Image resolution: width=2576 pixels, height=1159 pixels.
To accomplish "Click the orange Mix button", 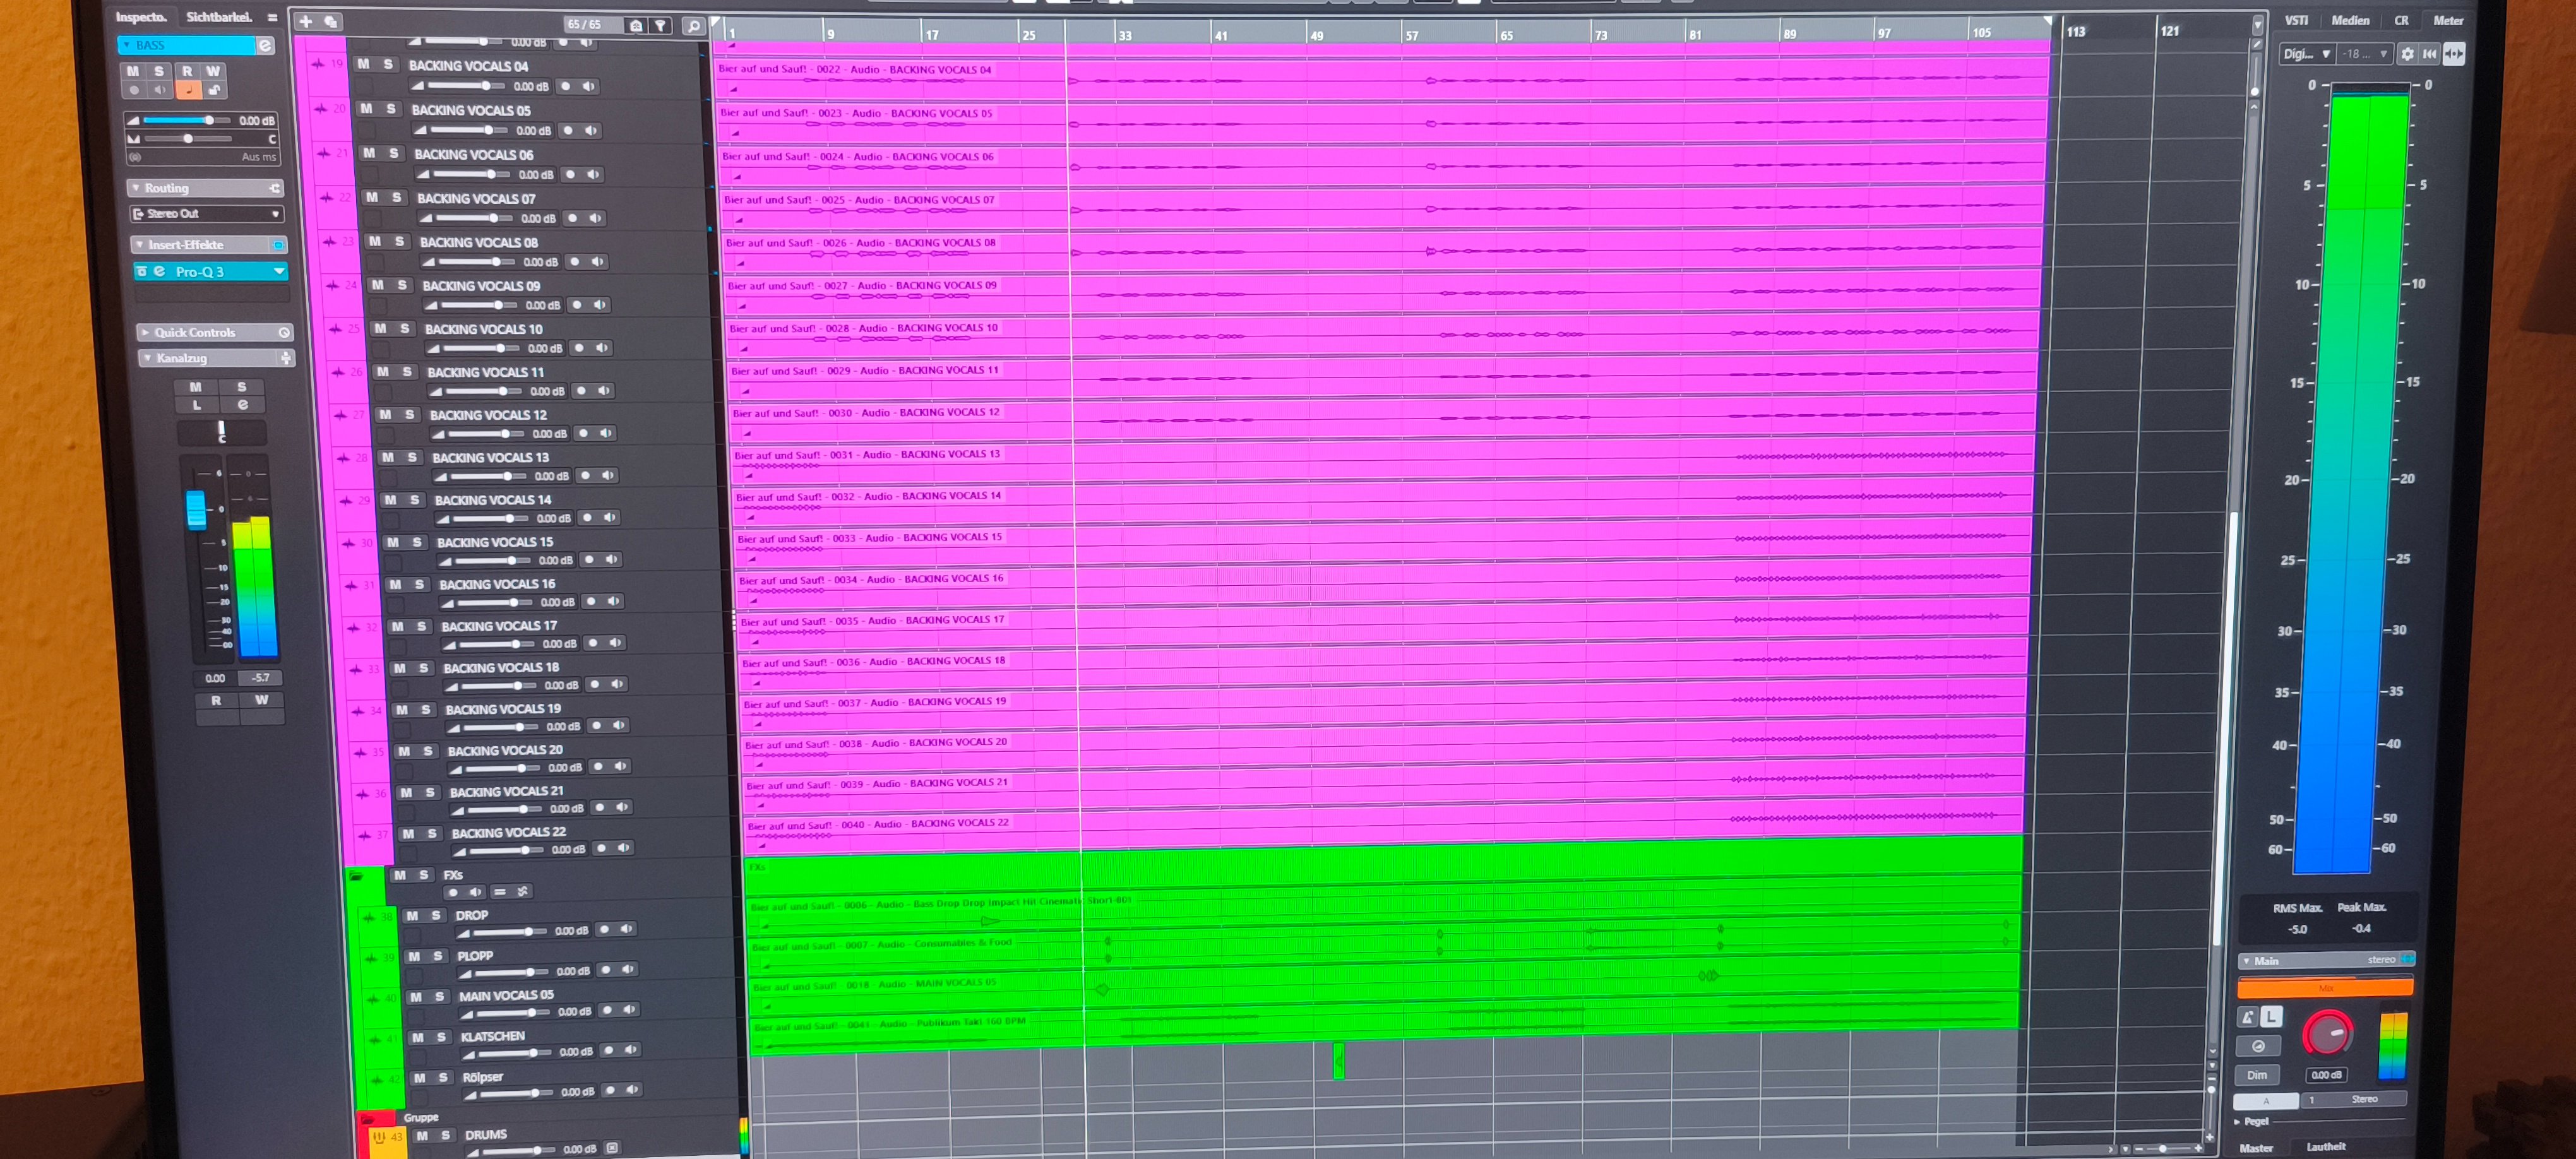I will point(2324,988).
